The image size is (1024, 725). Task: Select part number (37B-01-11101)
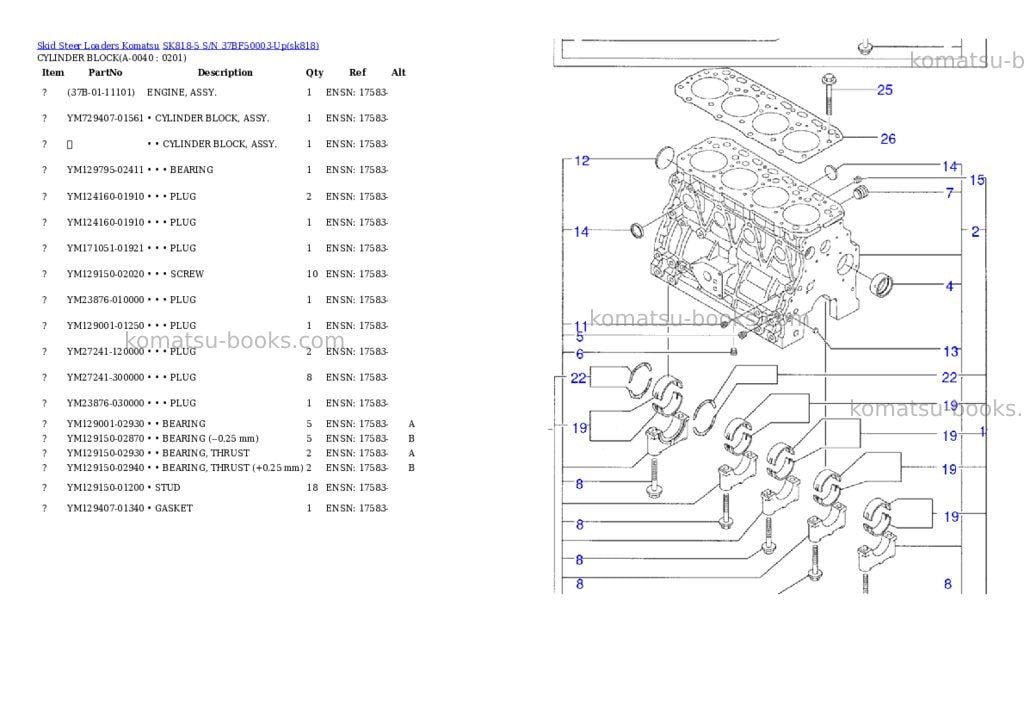click(101, 92)
